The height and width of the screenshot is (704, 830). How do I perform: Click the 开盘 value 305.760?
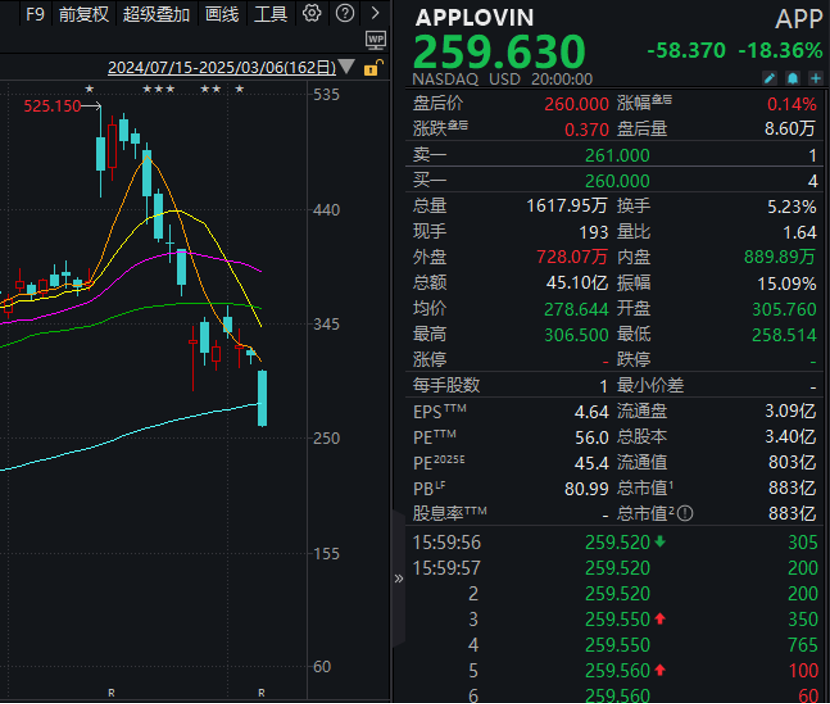tap(784, 309)
